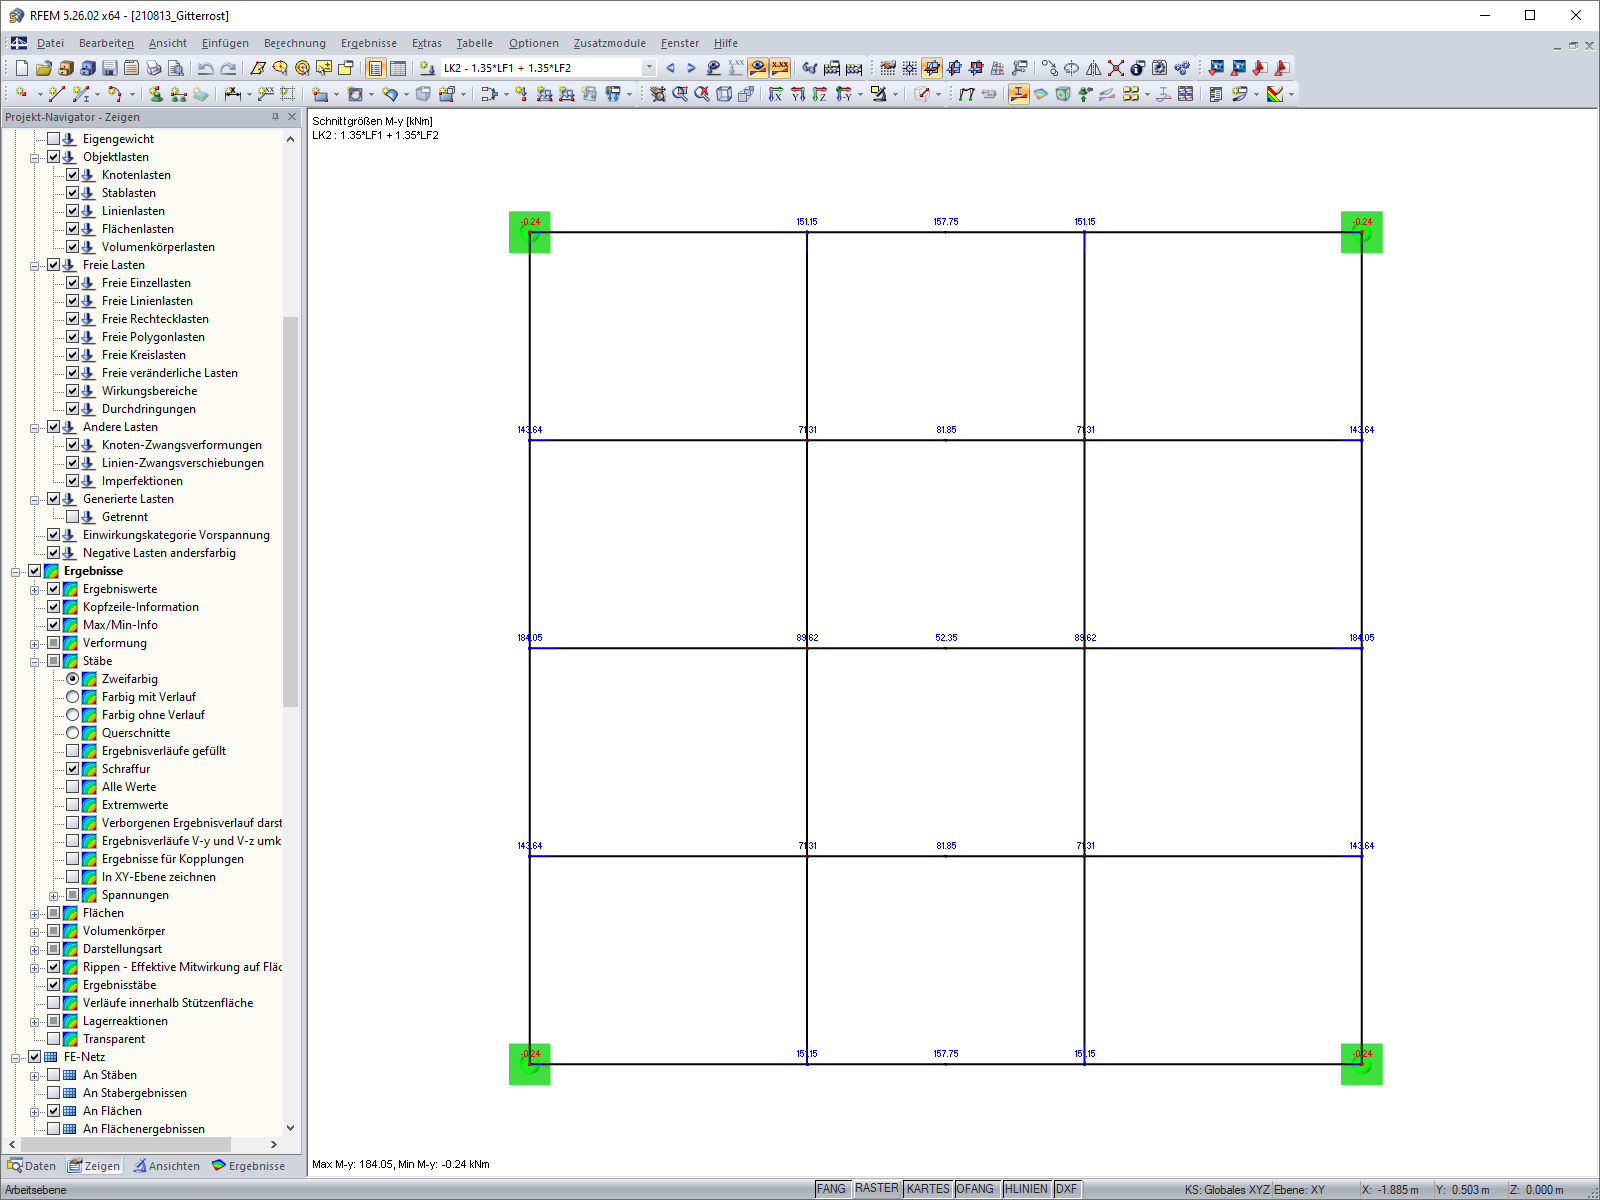
Task: Go to next load case arrow
Action: point(691,68)
